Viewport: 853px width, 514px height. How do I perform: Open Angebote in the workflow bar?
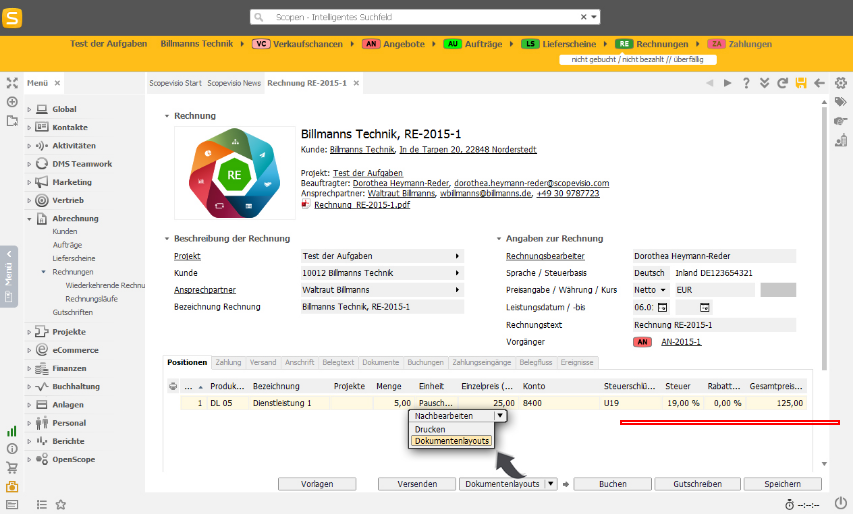tap(404, 44)
